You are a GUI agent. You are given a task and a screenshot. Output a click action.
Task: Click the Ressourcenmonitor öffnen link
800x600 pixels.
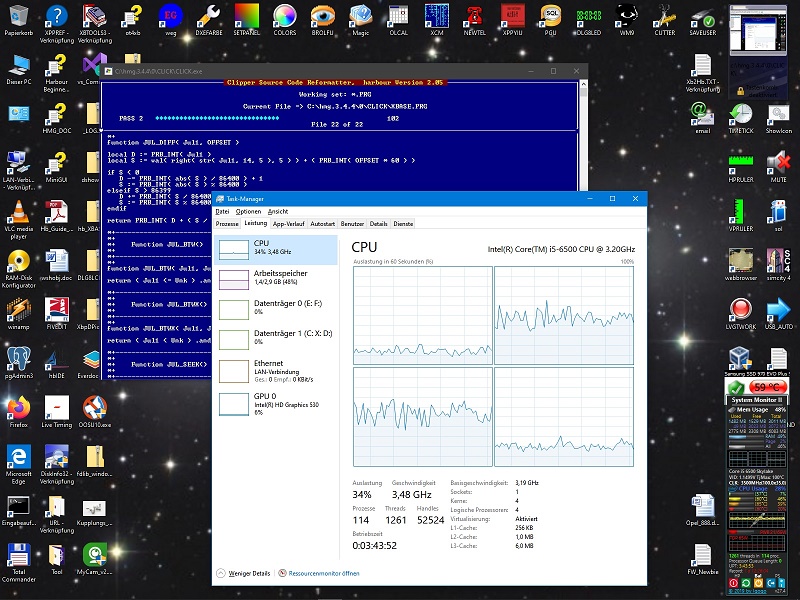click(319, 573)
